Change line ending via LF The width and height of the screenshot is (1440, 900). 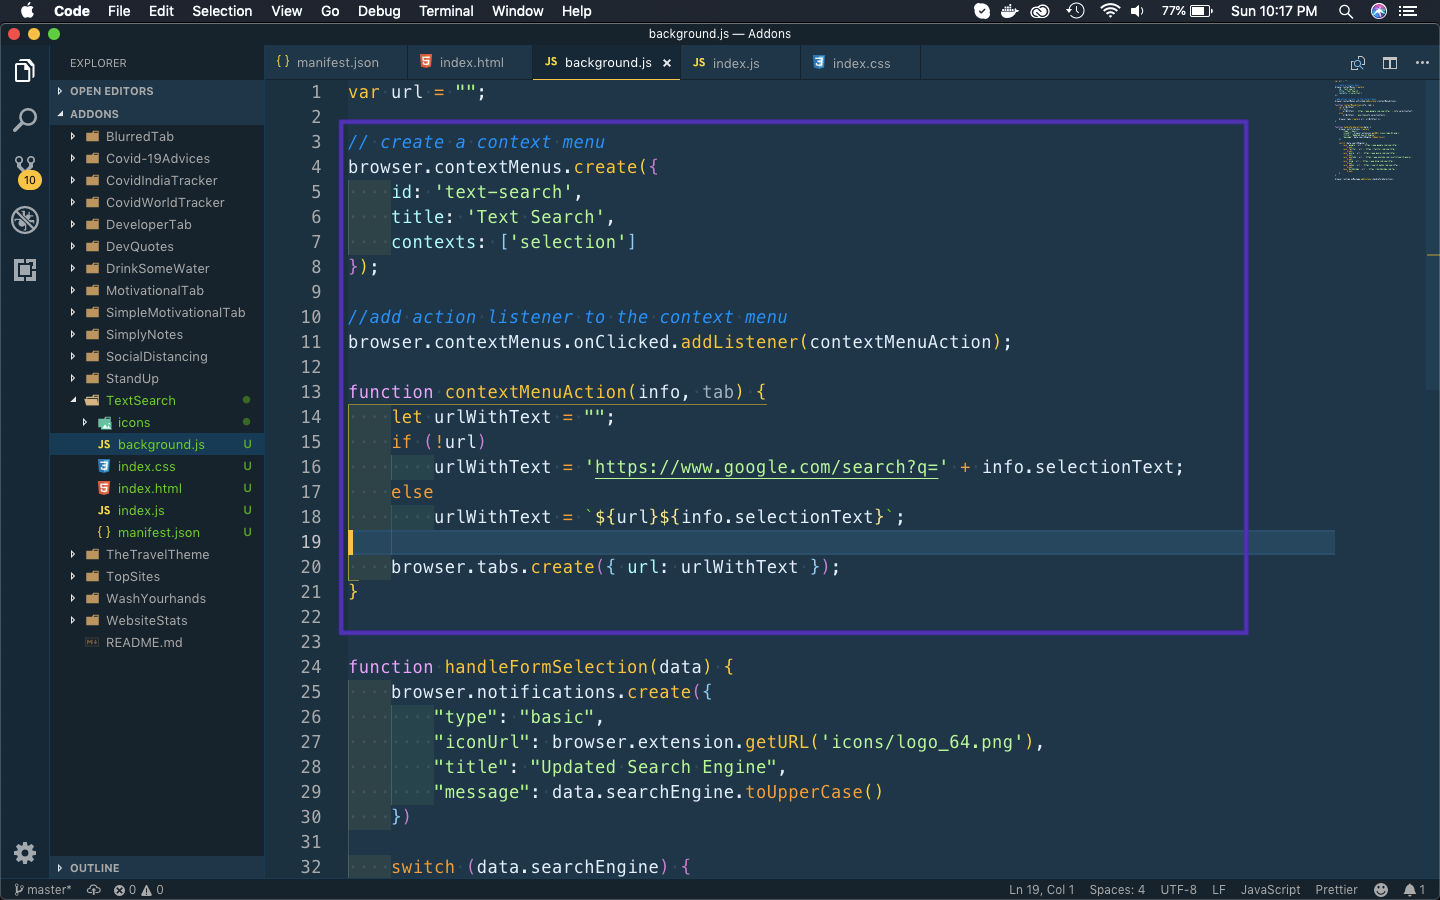(1219, 890)
